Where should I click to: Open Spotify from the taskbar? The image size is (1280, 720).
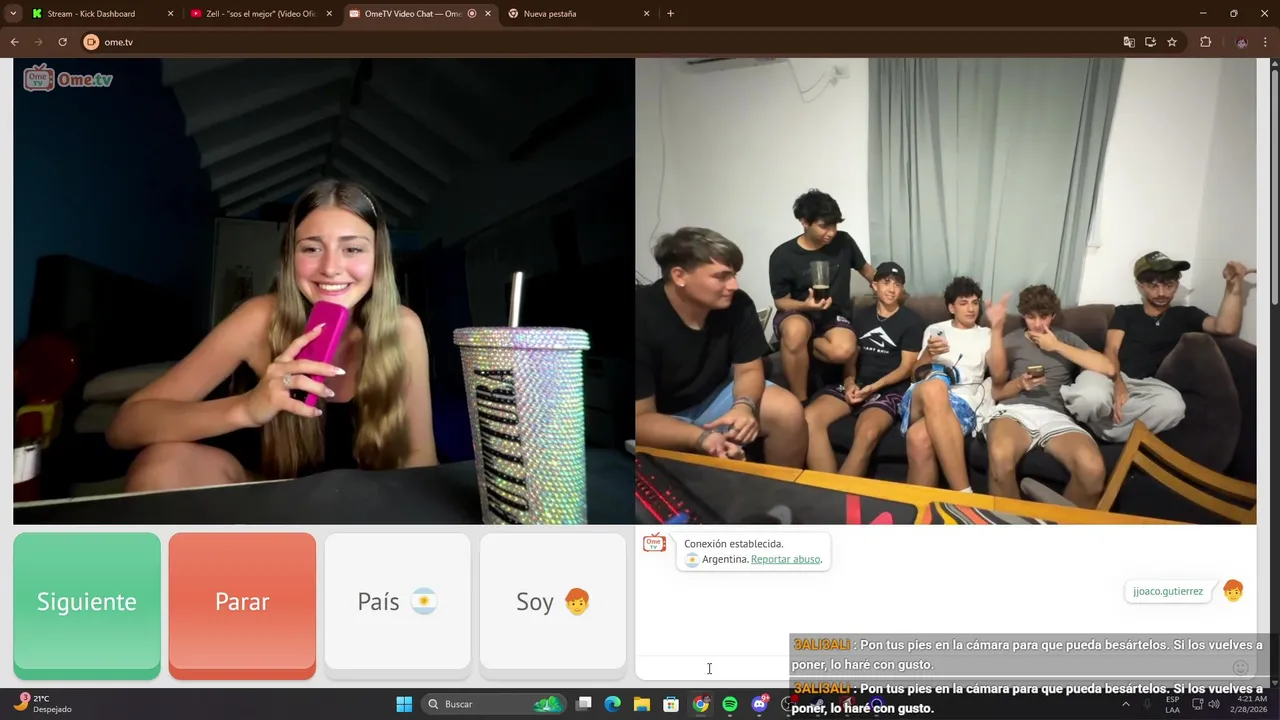[730, 704]
